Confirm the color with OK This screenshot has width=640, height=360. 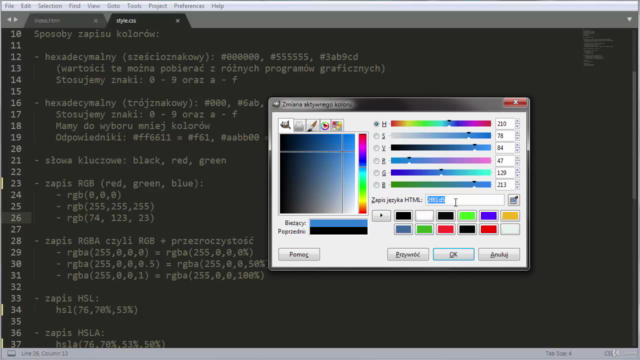453,254
